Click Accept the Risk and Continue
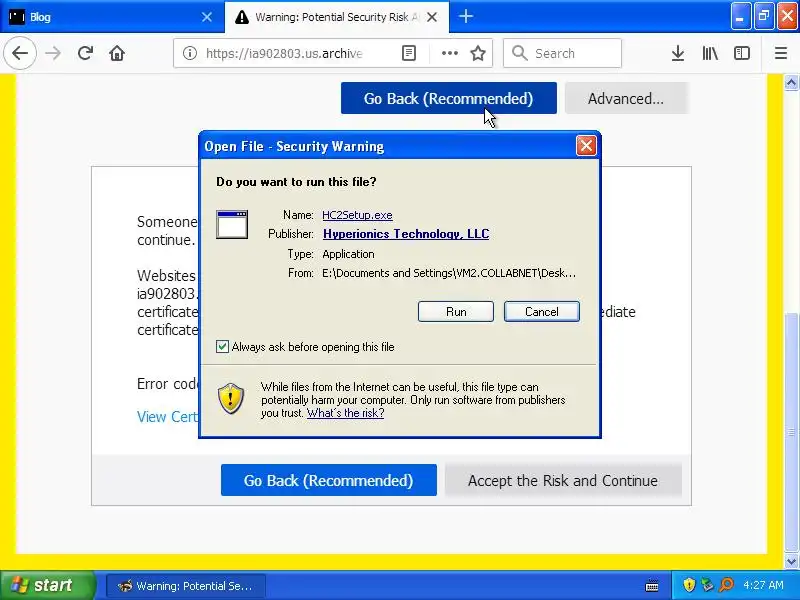800x600 pixels. pos(563,480)
